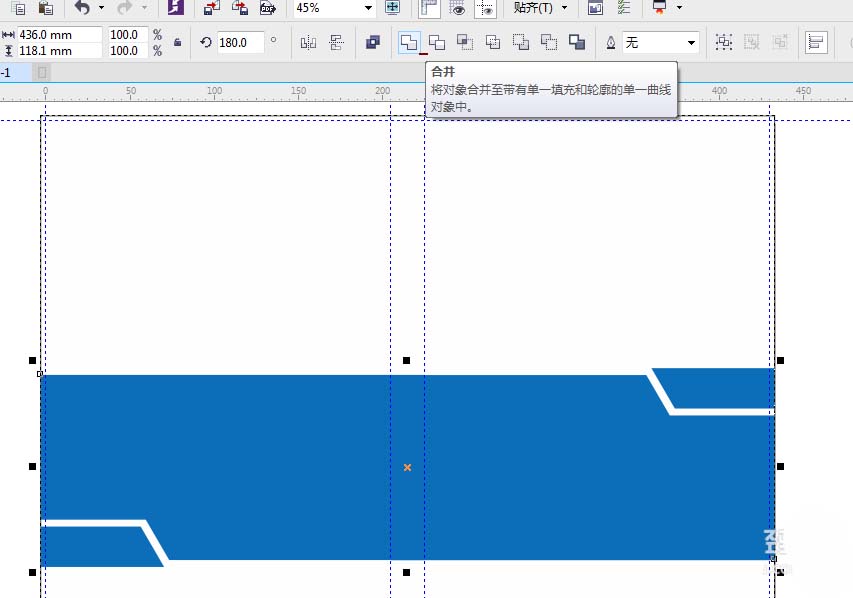
Task: Click the middle-left selection handle
Action: coord(33,466)
